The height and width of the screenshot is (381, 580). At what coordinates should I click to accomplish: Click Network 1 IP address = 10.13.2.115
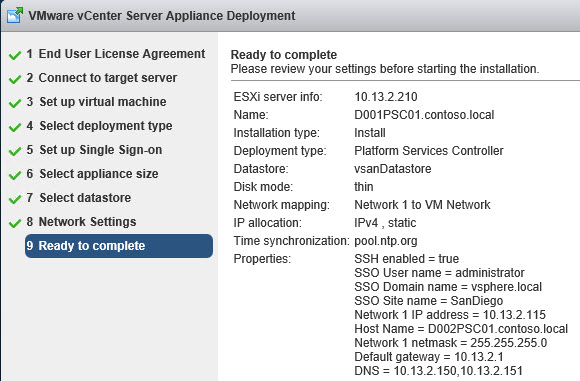(x=450, y=315)
